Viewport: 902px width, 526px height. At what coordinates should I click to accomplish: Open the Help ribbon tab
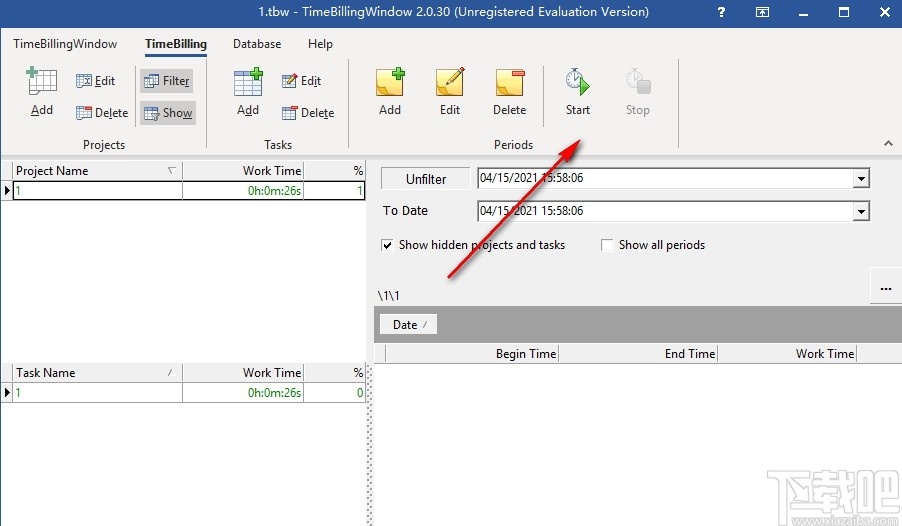320,44
